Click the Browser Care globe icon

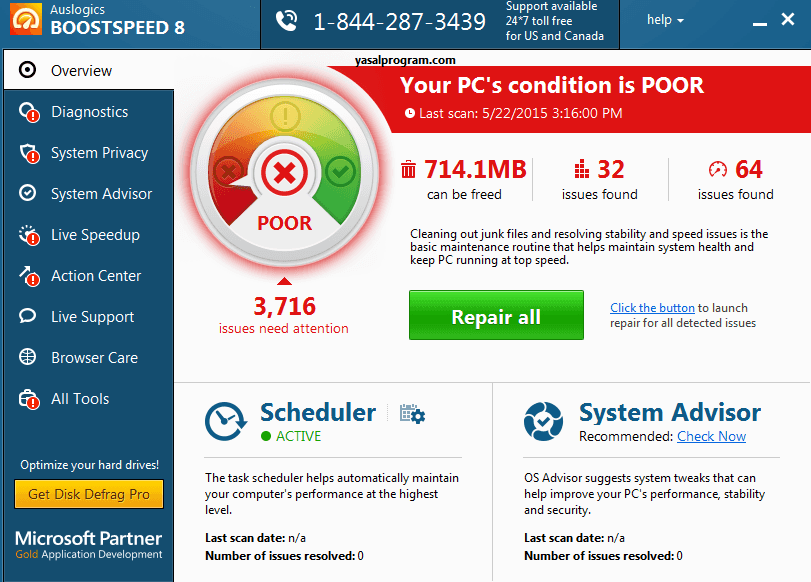(x=28, y=358)
